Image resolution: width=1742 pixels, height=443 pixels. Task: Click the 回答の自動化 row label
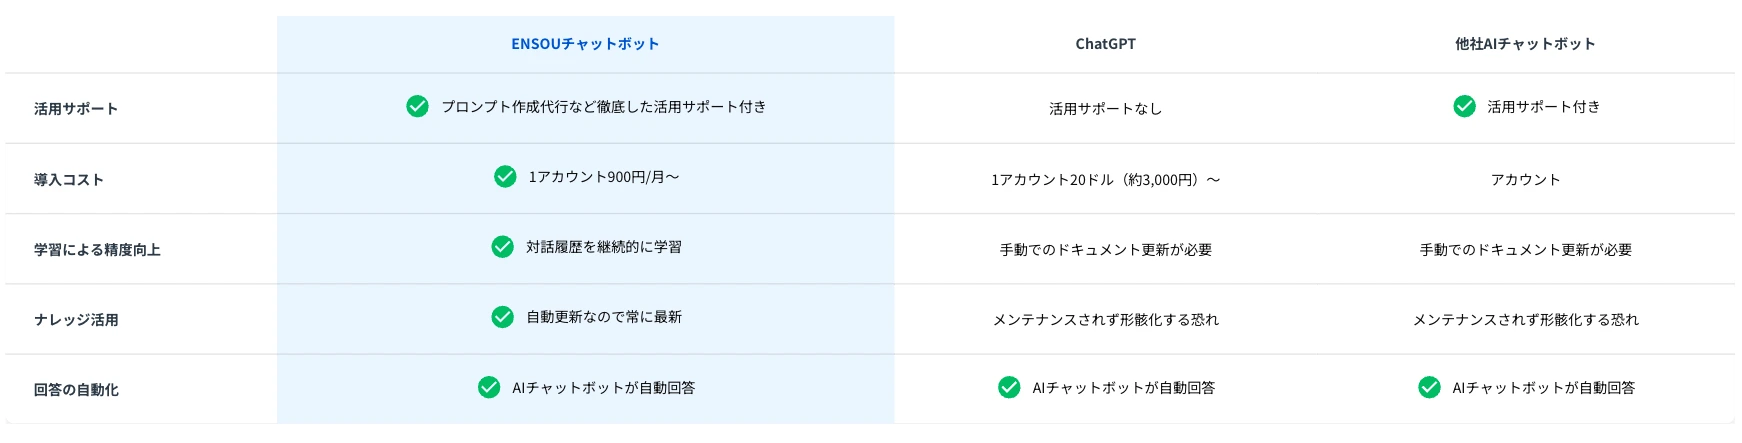(76, 389)
